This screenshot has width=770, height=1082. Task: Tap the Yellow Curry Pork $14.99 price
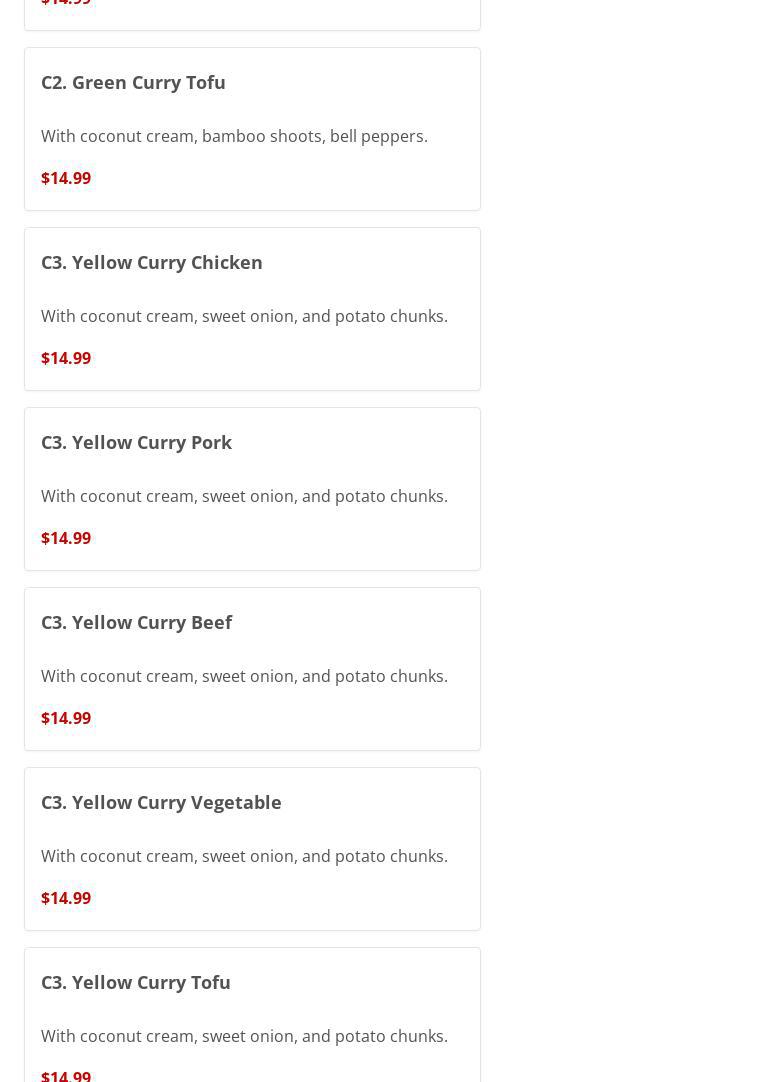(x=66, y=538)
